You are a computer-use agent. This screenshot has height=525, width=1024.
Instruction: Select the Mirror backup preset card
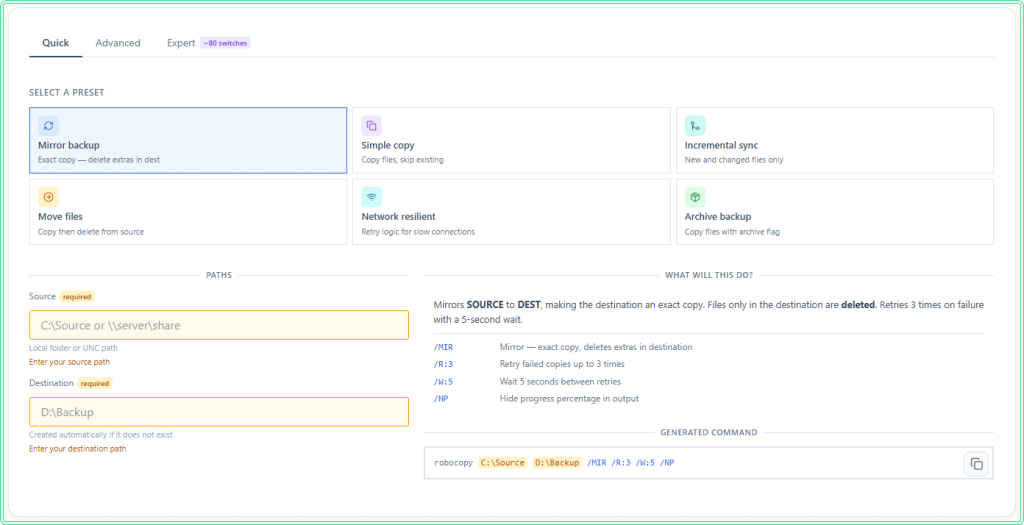(188, 140)
